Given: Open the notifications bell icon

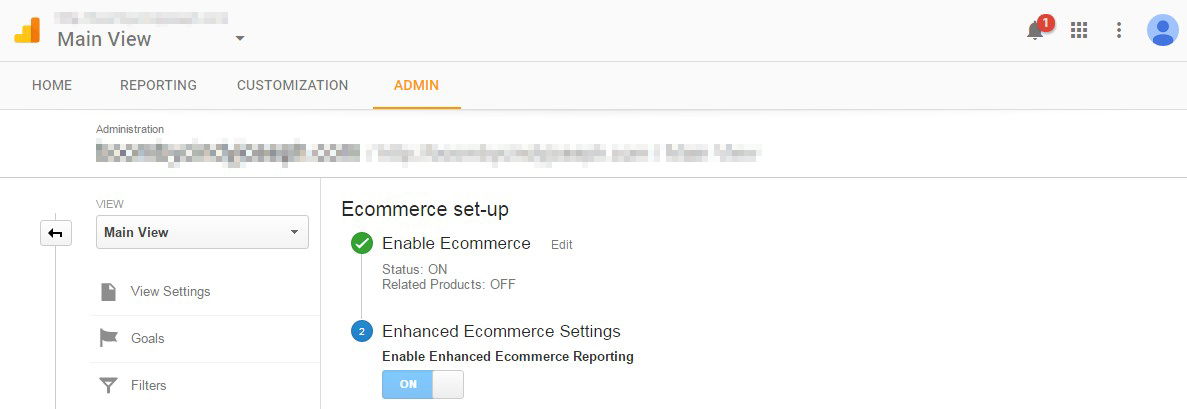Looking at the screenshot, I should point(1036,30).
